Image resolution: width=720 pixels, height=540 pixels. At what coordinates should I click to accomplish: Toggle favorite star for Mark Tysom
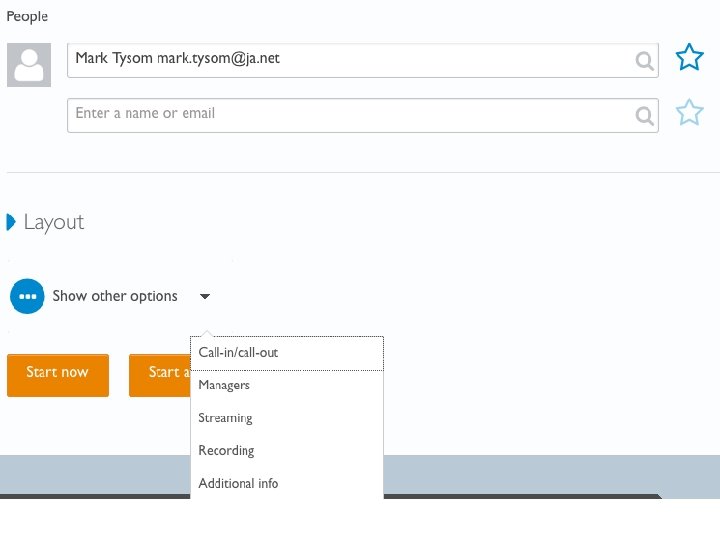[689, 58]
